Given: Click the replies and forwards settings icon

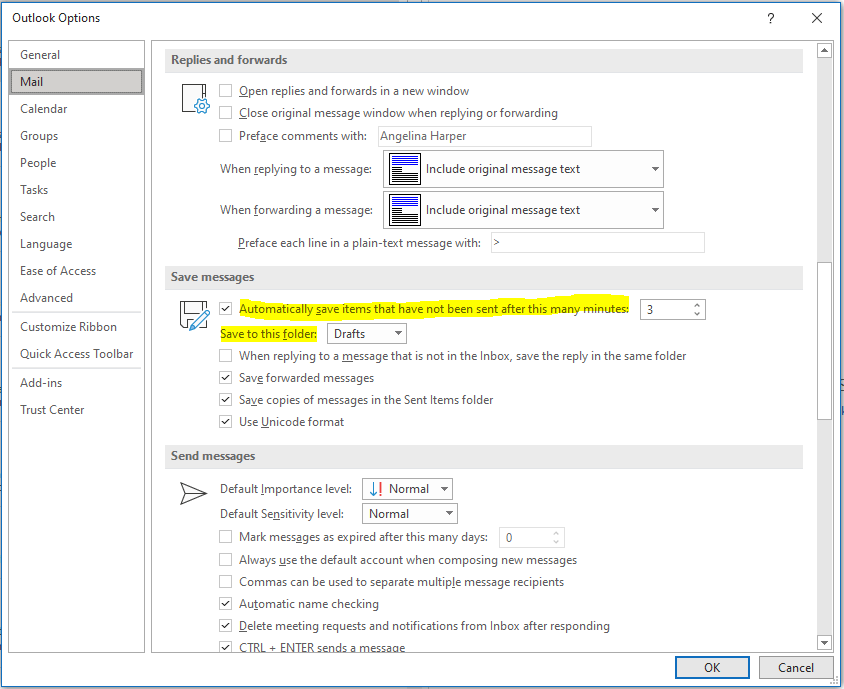Looking at the screenshot, I should pos(195,97).
